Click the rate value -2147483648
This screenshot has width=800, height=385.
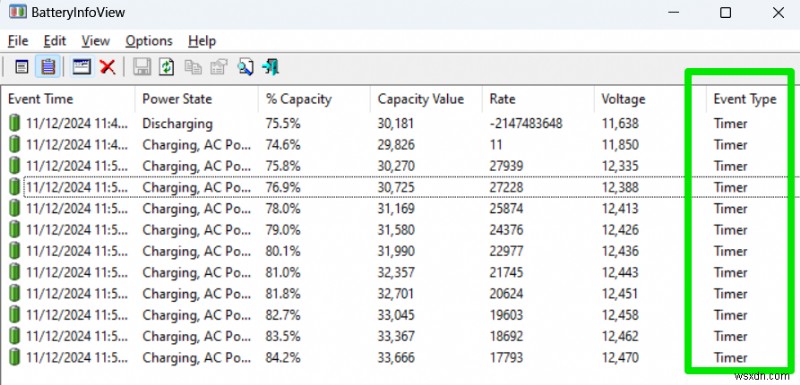[x=526, y=123]
